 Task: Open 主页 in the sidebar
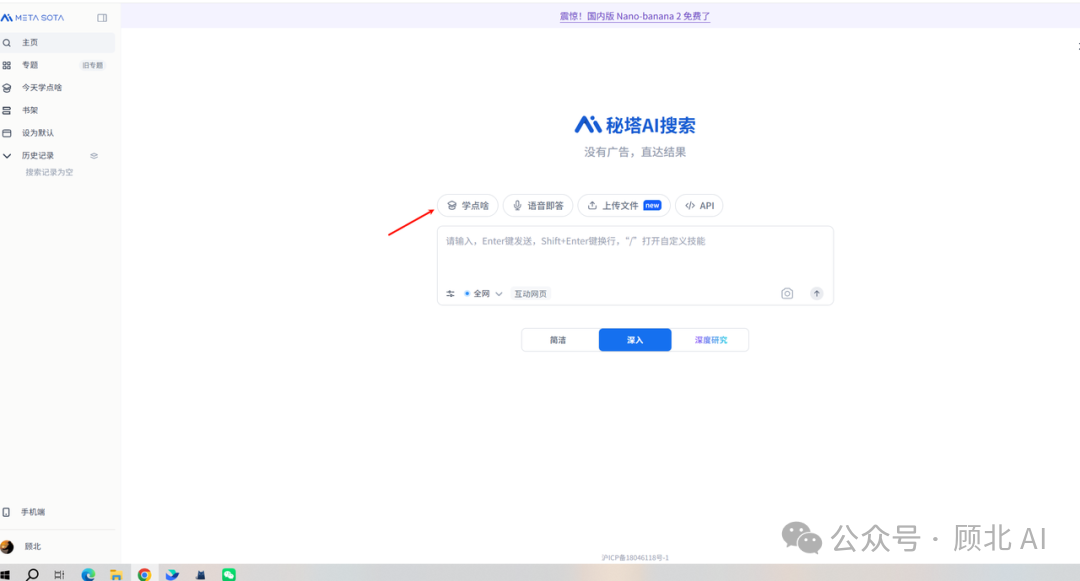click(57, 43)
